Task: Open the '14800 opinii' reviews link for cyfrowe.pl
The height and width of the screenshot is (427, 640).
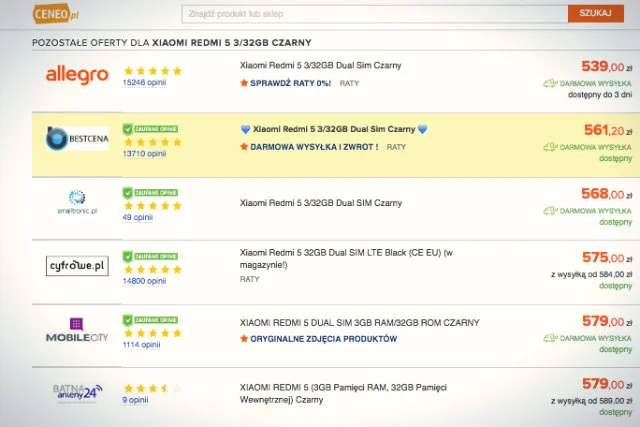Action: pos(144,281)
